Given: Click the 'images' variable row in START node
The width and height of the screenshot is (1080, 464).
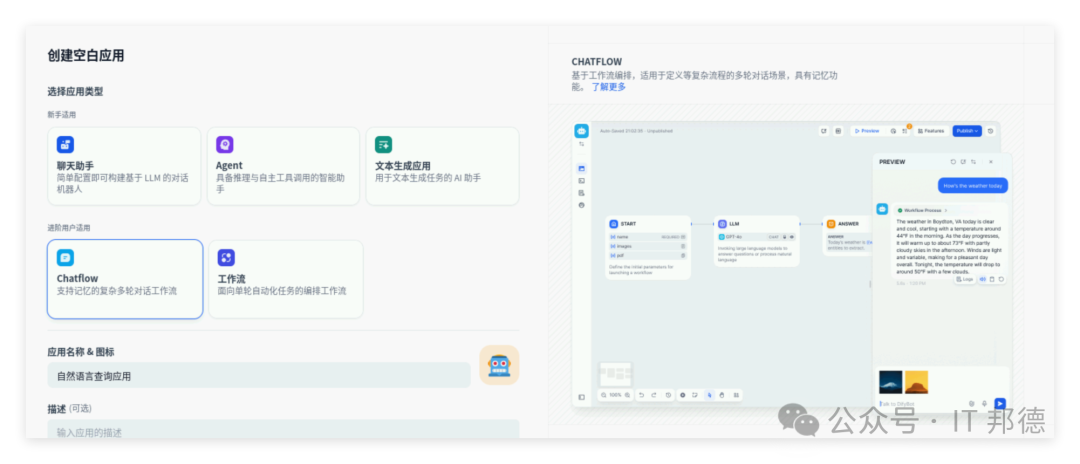Looking at the screenshot, I should (647, 246).
